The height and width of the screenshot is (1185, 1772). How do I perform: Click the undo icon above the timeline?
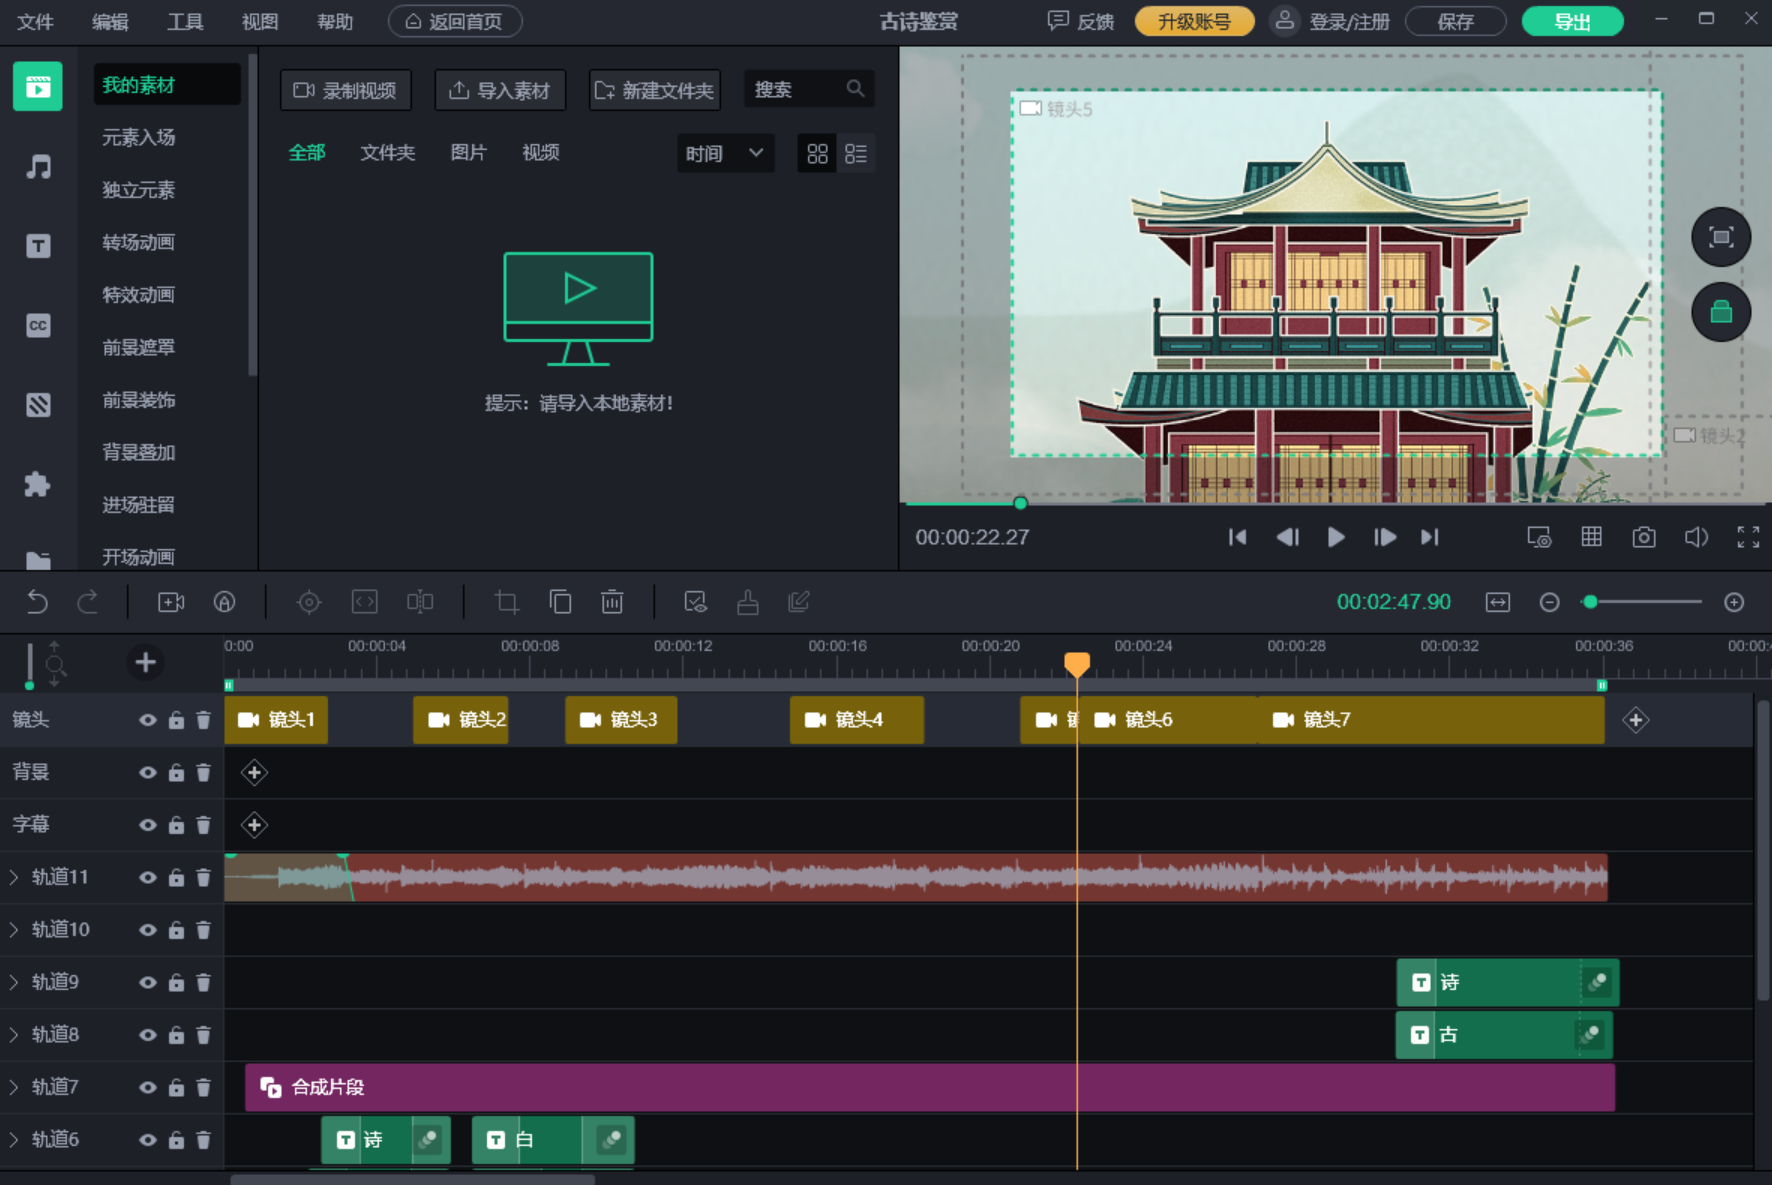(37, 601)
